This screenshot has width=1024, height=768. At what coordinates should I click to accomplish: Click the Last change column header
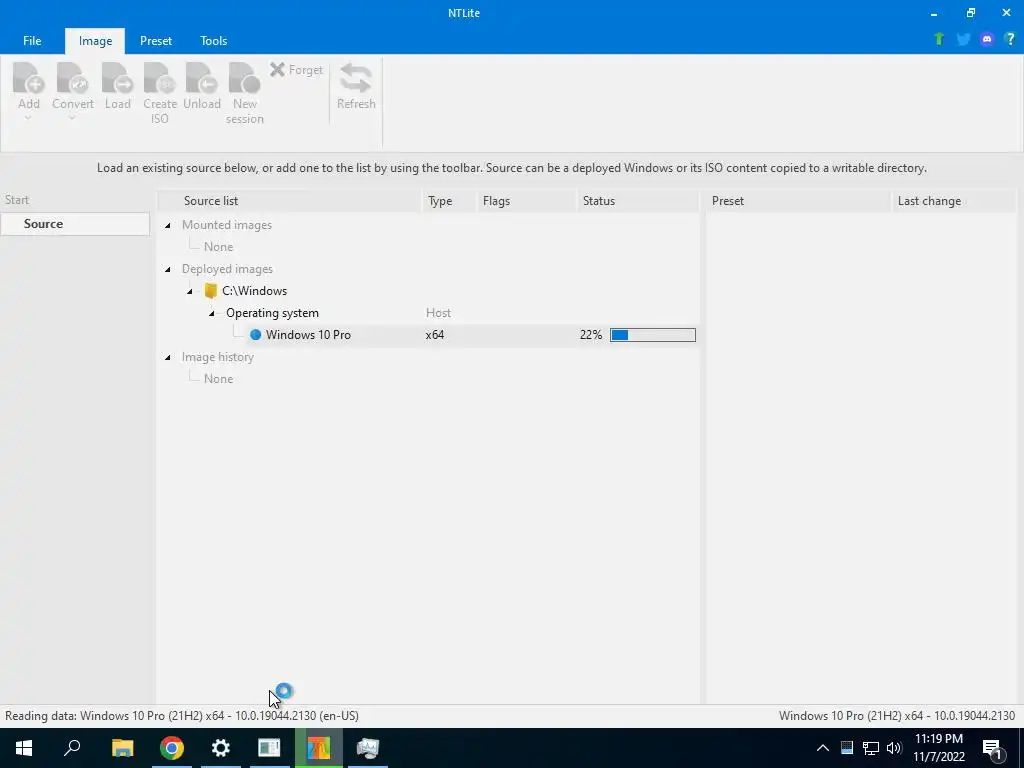pyautogui.click(x=953, y=200)
